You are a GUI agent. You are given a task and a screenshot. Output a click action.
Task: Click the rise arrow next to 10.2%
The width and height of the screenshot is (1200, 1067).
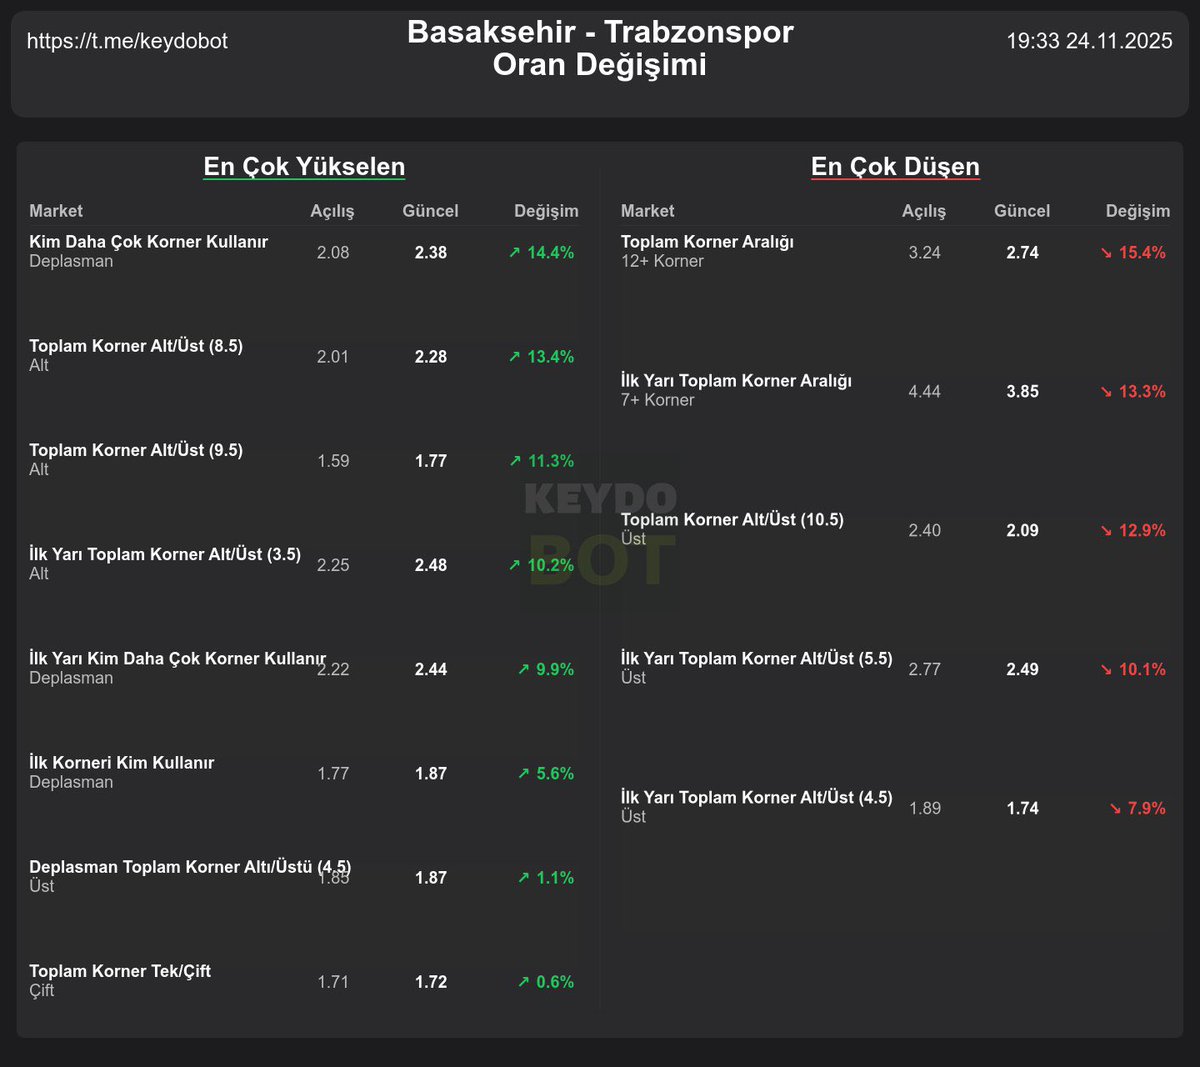pos(515,565)
